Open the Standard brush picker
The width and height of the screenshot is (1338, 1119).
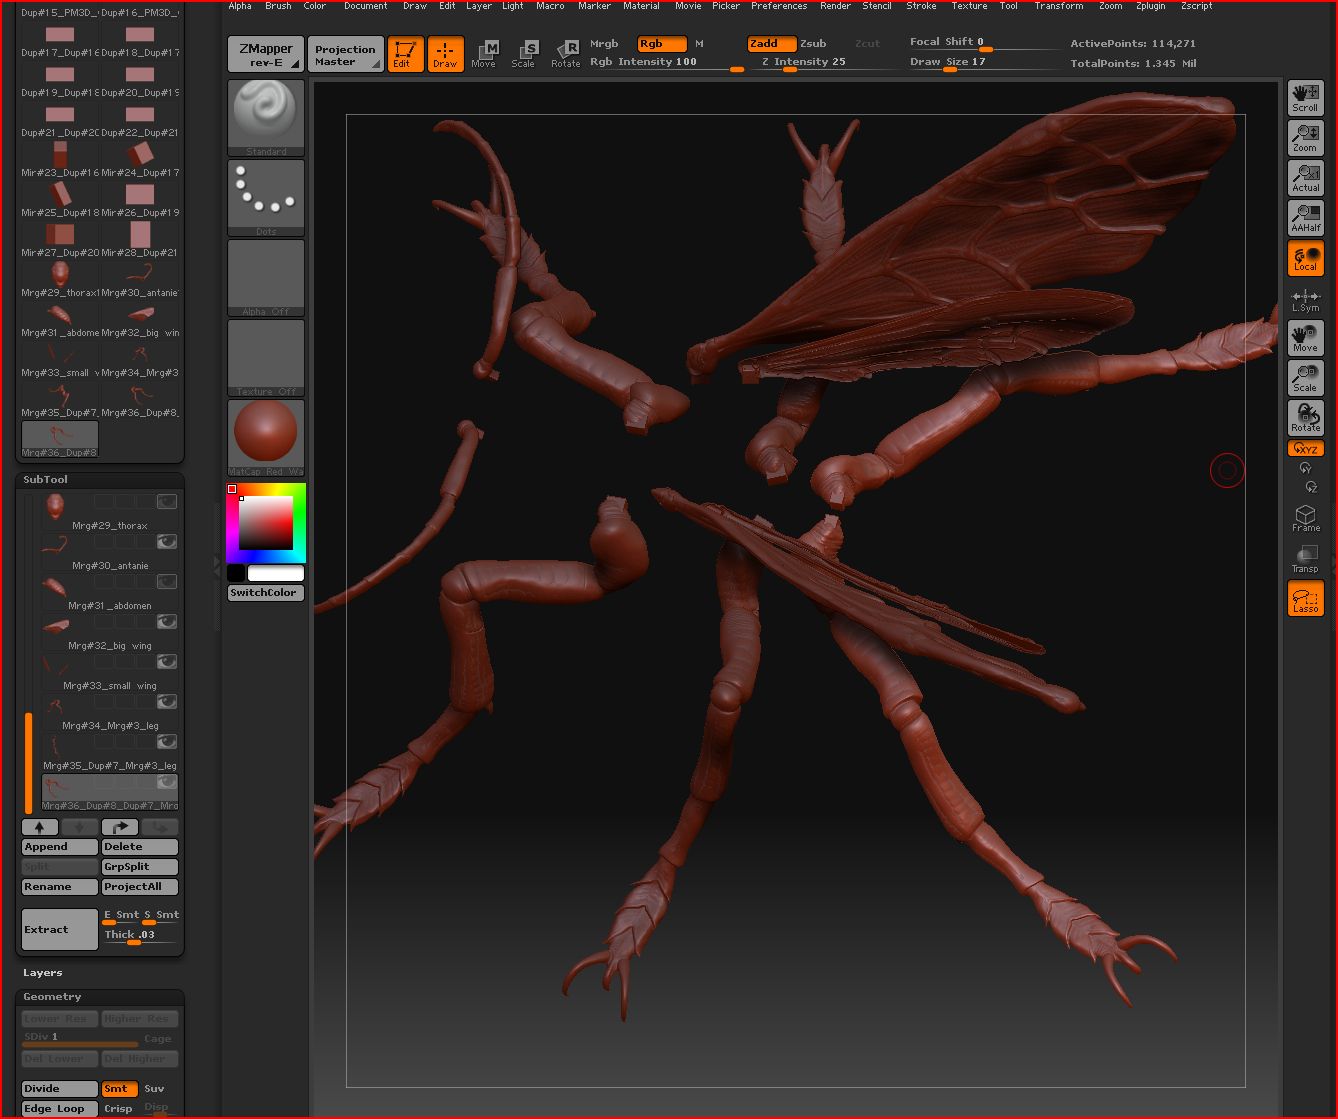[x=266, y=117]
